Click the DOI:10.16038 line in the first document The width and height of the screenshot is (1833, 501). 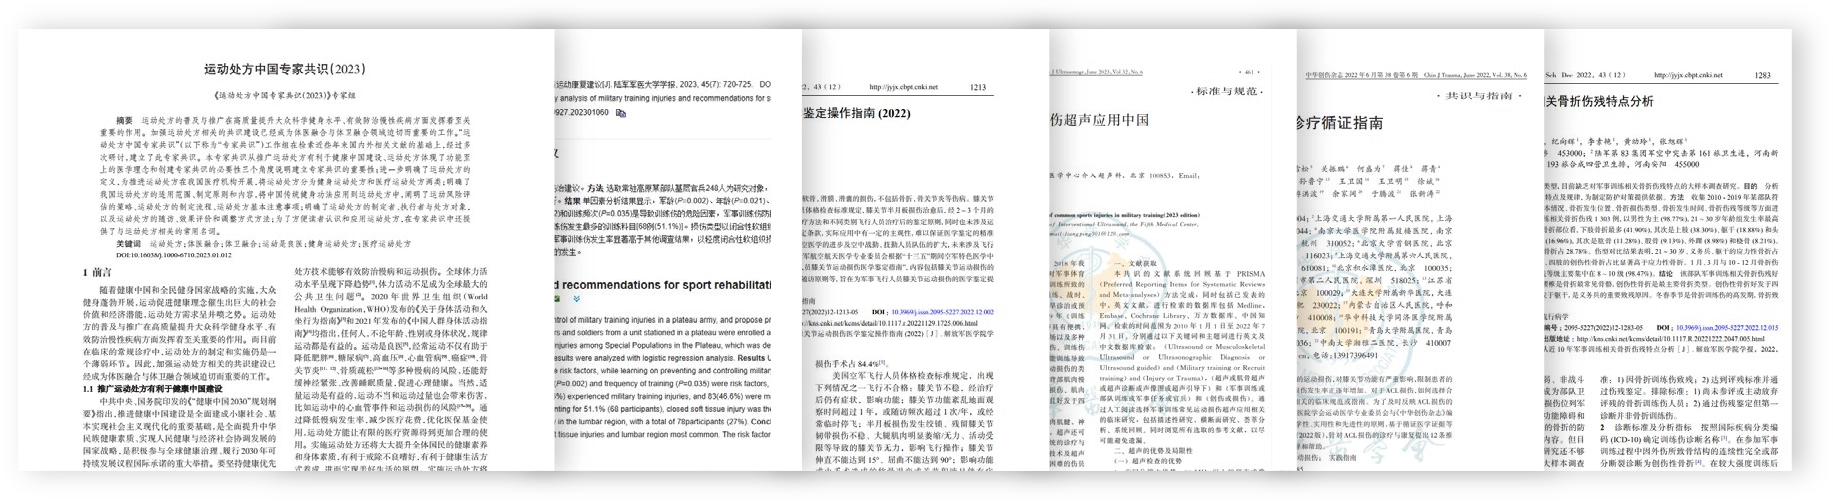point(174,256)
